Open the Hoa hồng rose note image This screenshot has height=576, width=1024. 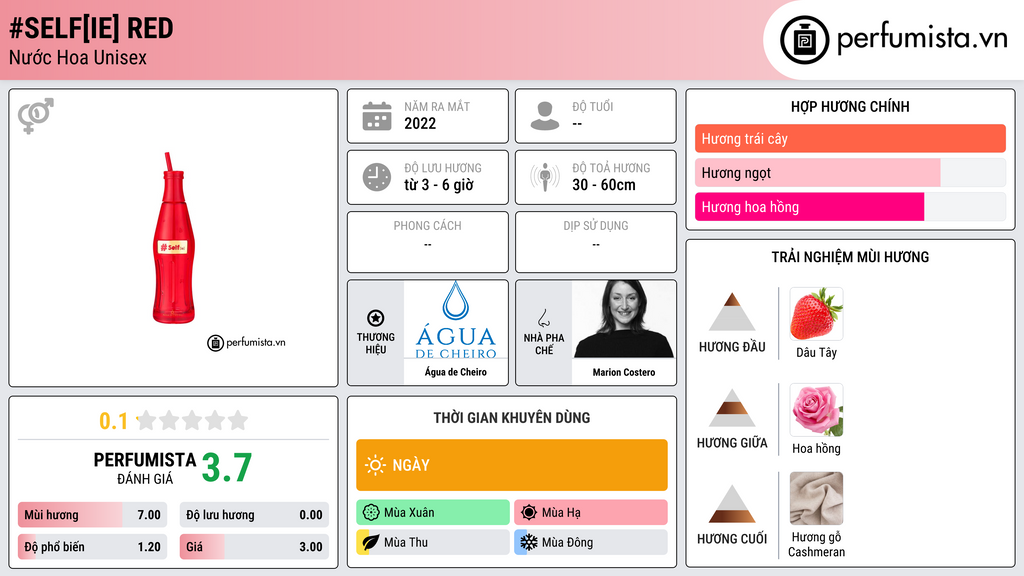pyautogui.click(x=816, y=410)
